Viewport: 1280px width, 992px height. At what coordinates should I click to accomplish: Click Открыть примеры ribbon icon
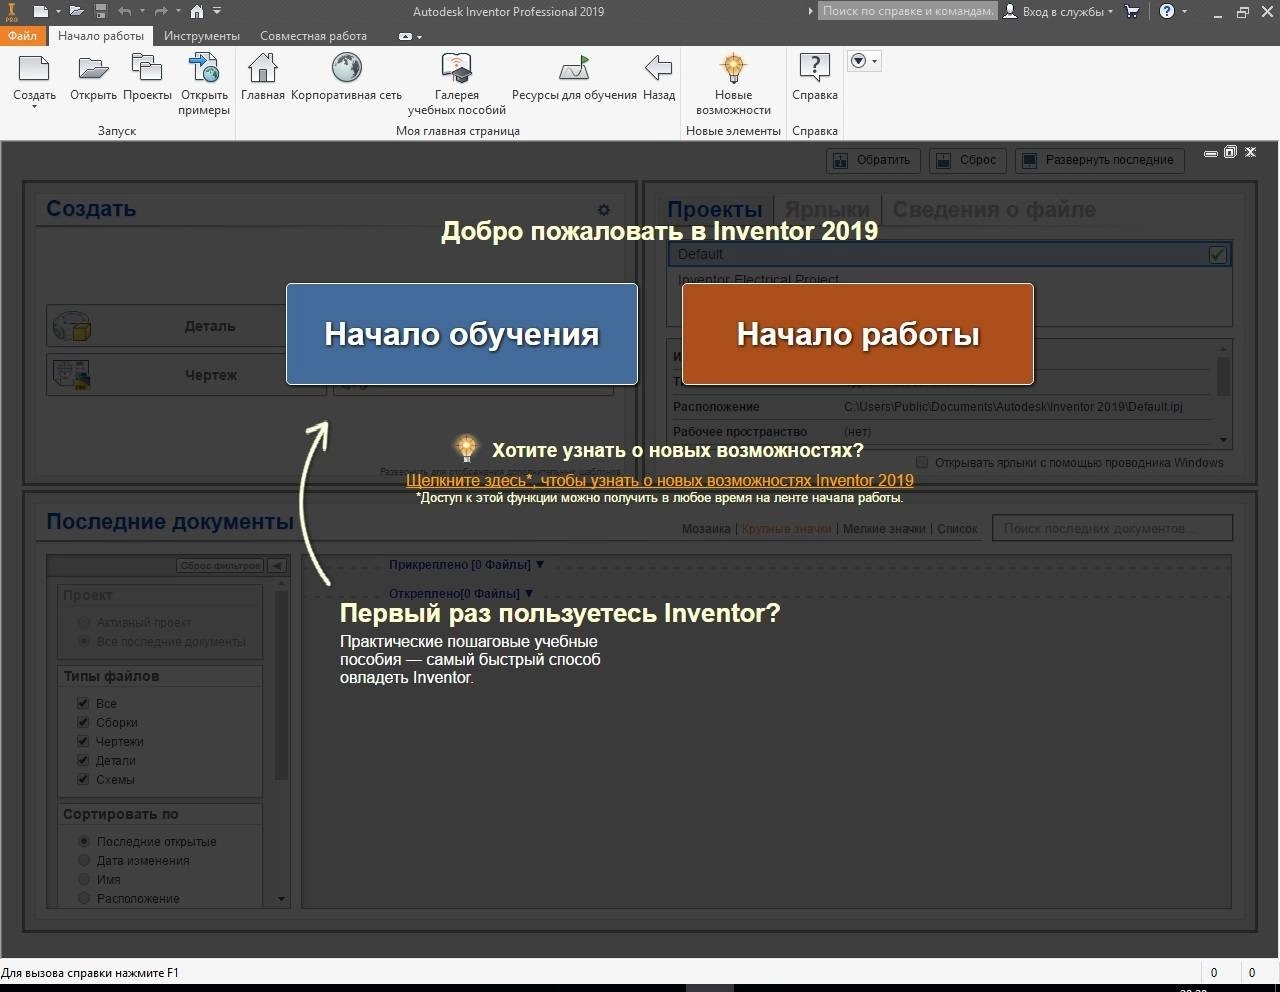[x=204, y=69]
